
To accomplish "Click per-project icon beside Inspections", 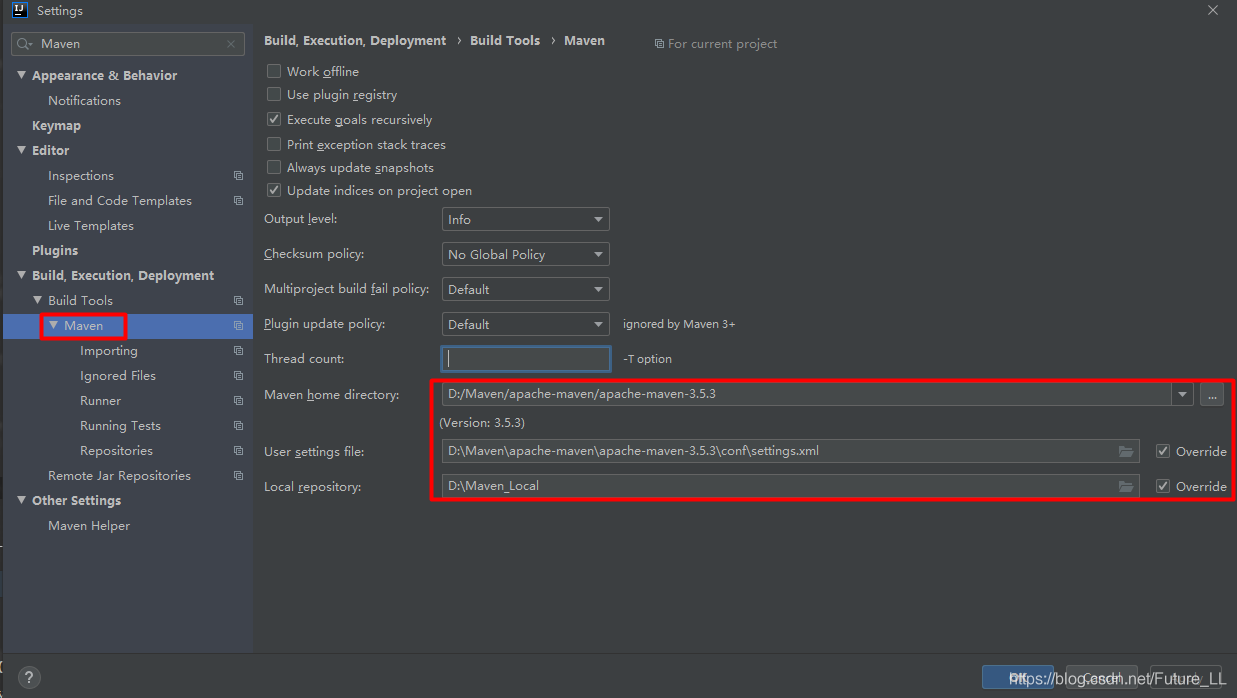I will click(x=238, y=175).
